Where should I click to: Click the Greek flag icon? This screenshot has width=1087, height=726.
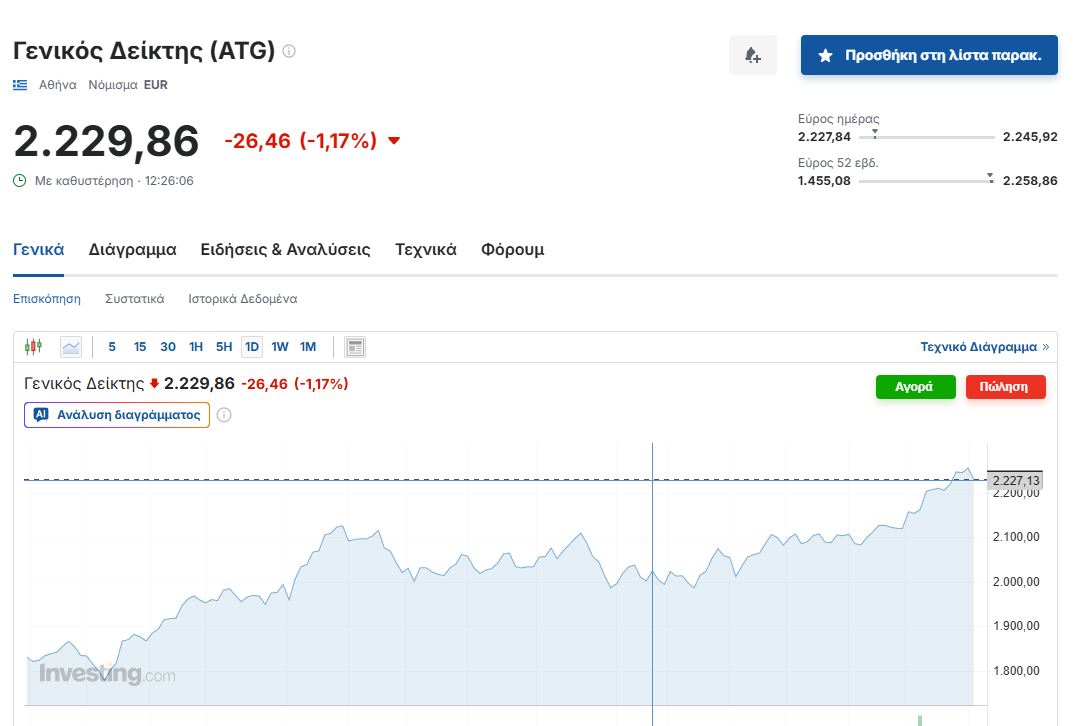20,85
